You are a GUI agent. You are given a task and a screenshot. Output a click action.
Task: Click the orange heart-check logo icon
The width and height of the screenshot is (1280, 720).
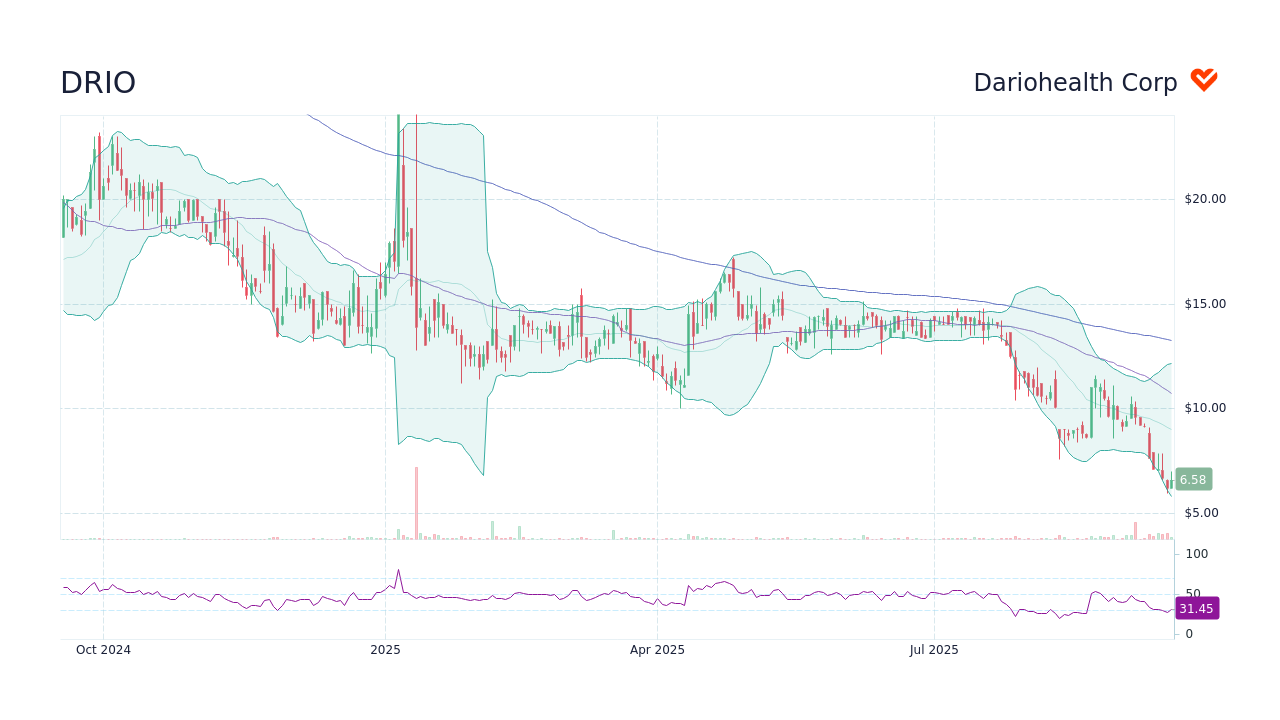[x=1204, y=81]
